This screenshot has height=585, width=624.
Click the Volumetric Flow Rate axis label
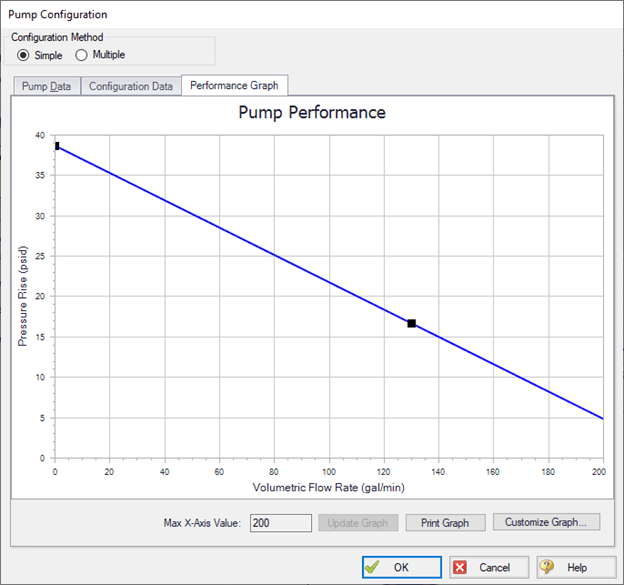click(x=329, y=488)
